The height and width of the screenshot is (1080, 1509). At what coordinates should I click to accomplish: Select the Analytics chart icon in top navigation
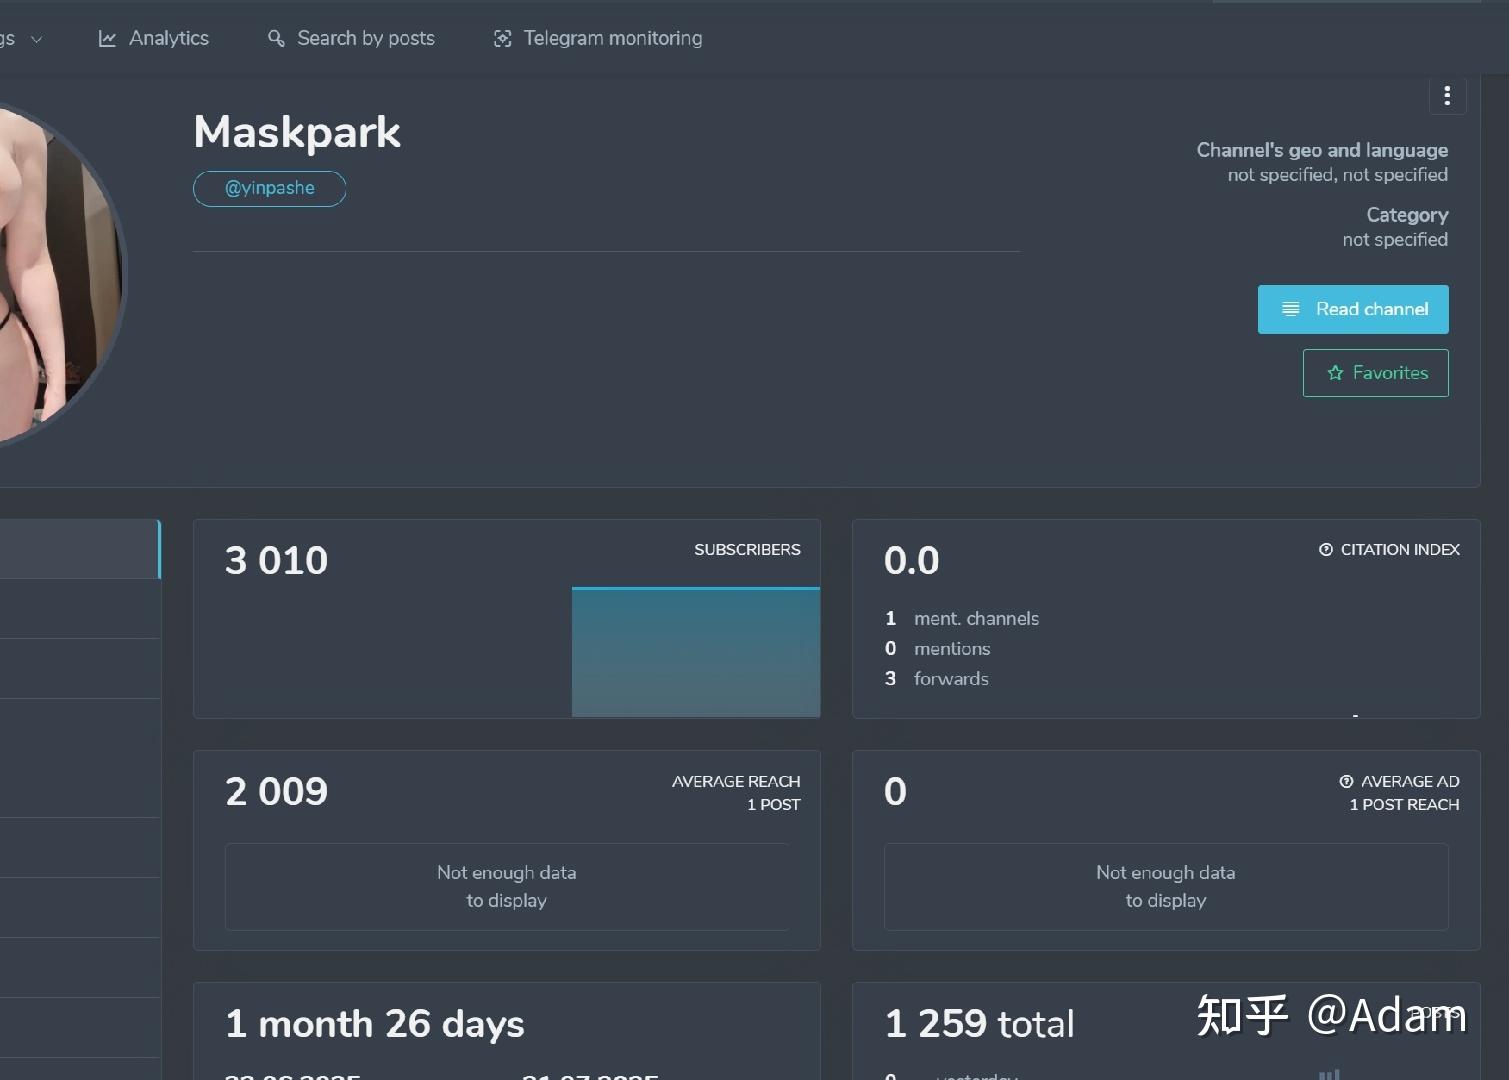click(x=107, y=38)
